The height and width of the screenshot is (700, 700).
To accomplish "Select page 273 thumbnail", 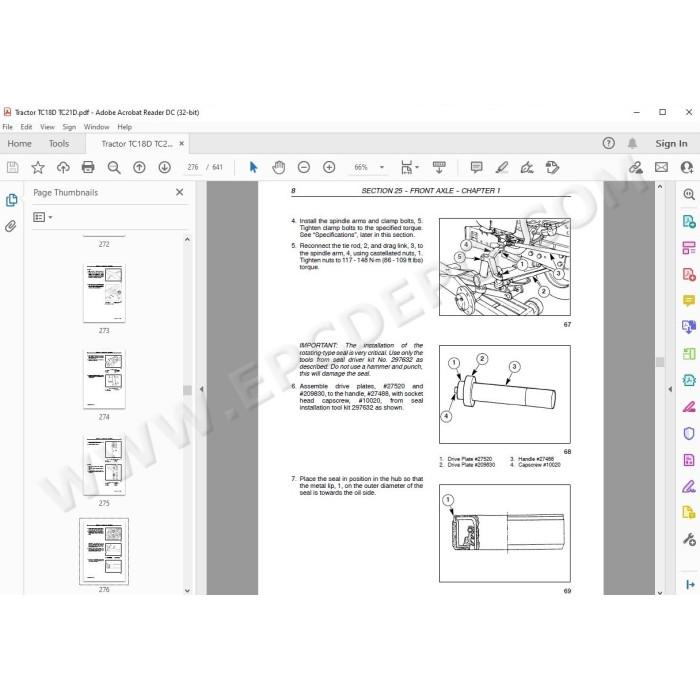I will (104, 293).
